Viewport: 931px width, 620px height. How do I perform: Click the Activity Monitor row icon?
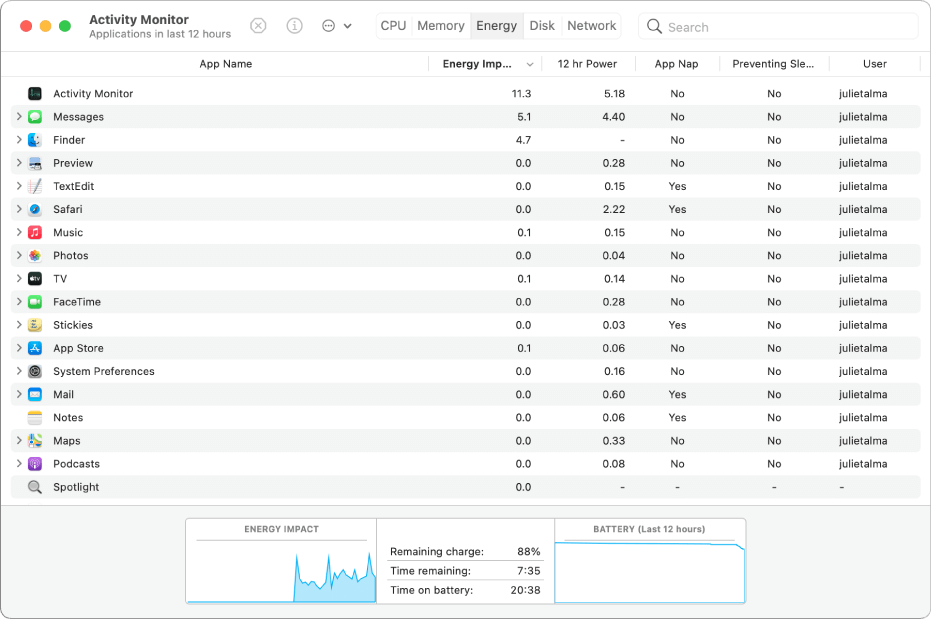[35, 93]
